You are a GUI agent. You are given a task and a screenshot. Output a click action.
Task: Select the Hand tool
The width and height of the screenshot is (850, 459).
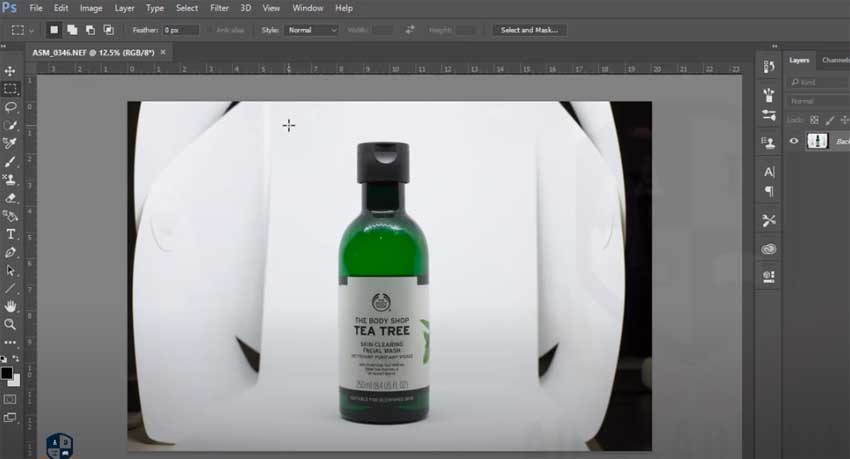point(10,307)
